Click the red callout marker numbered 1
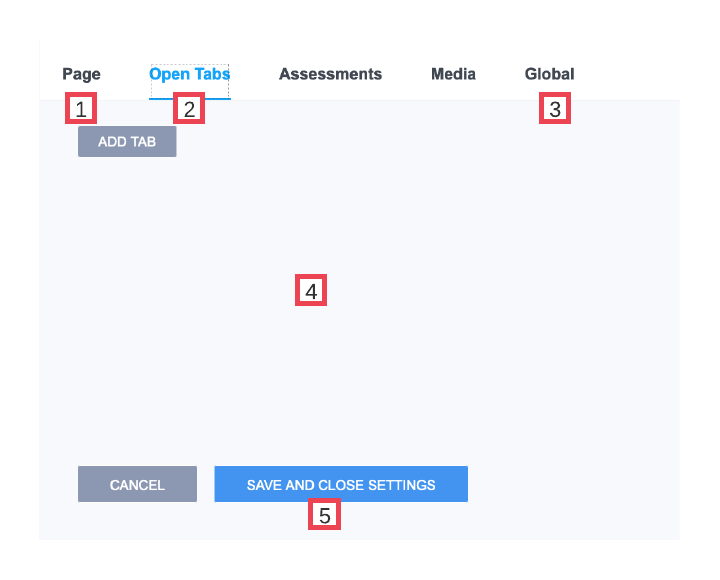The width and height of the screenshot is (720, 580). [x=81, y=108]
